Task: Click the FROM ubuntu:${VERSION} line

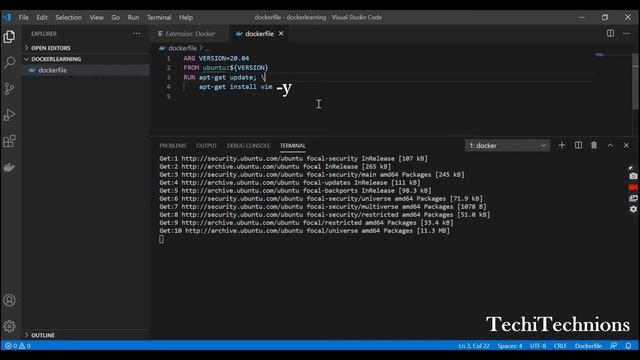Action: coord(226,68)
